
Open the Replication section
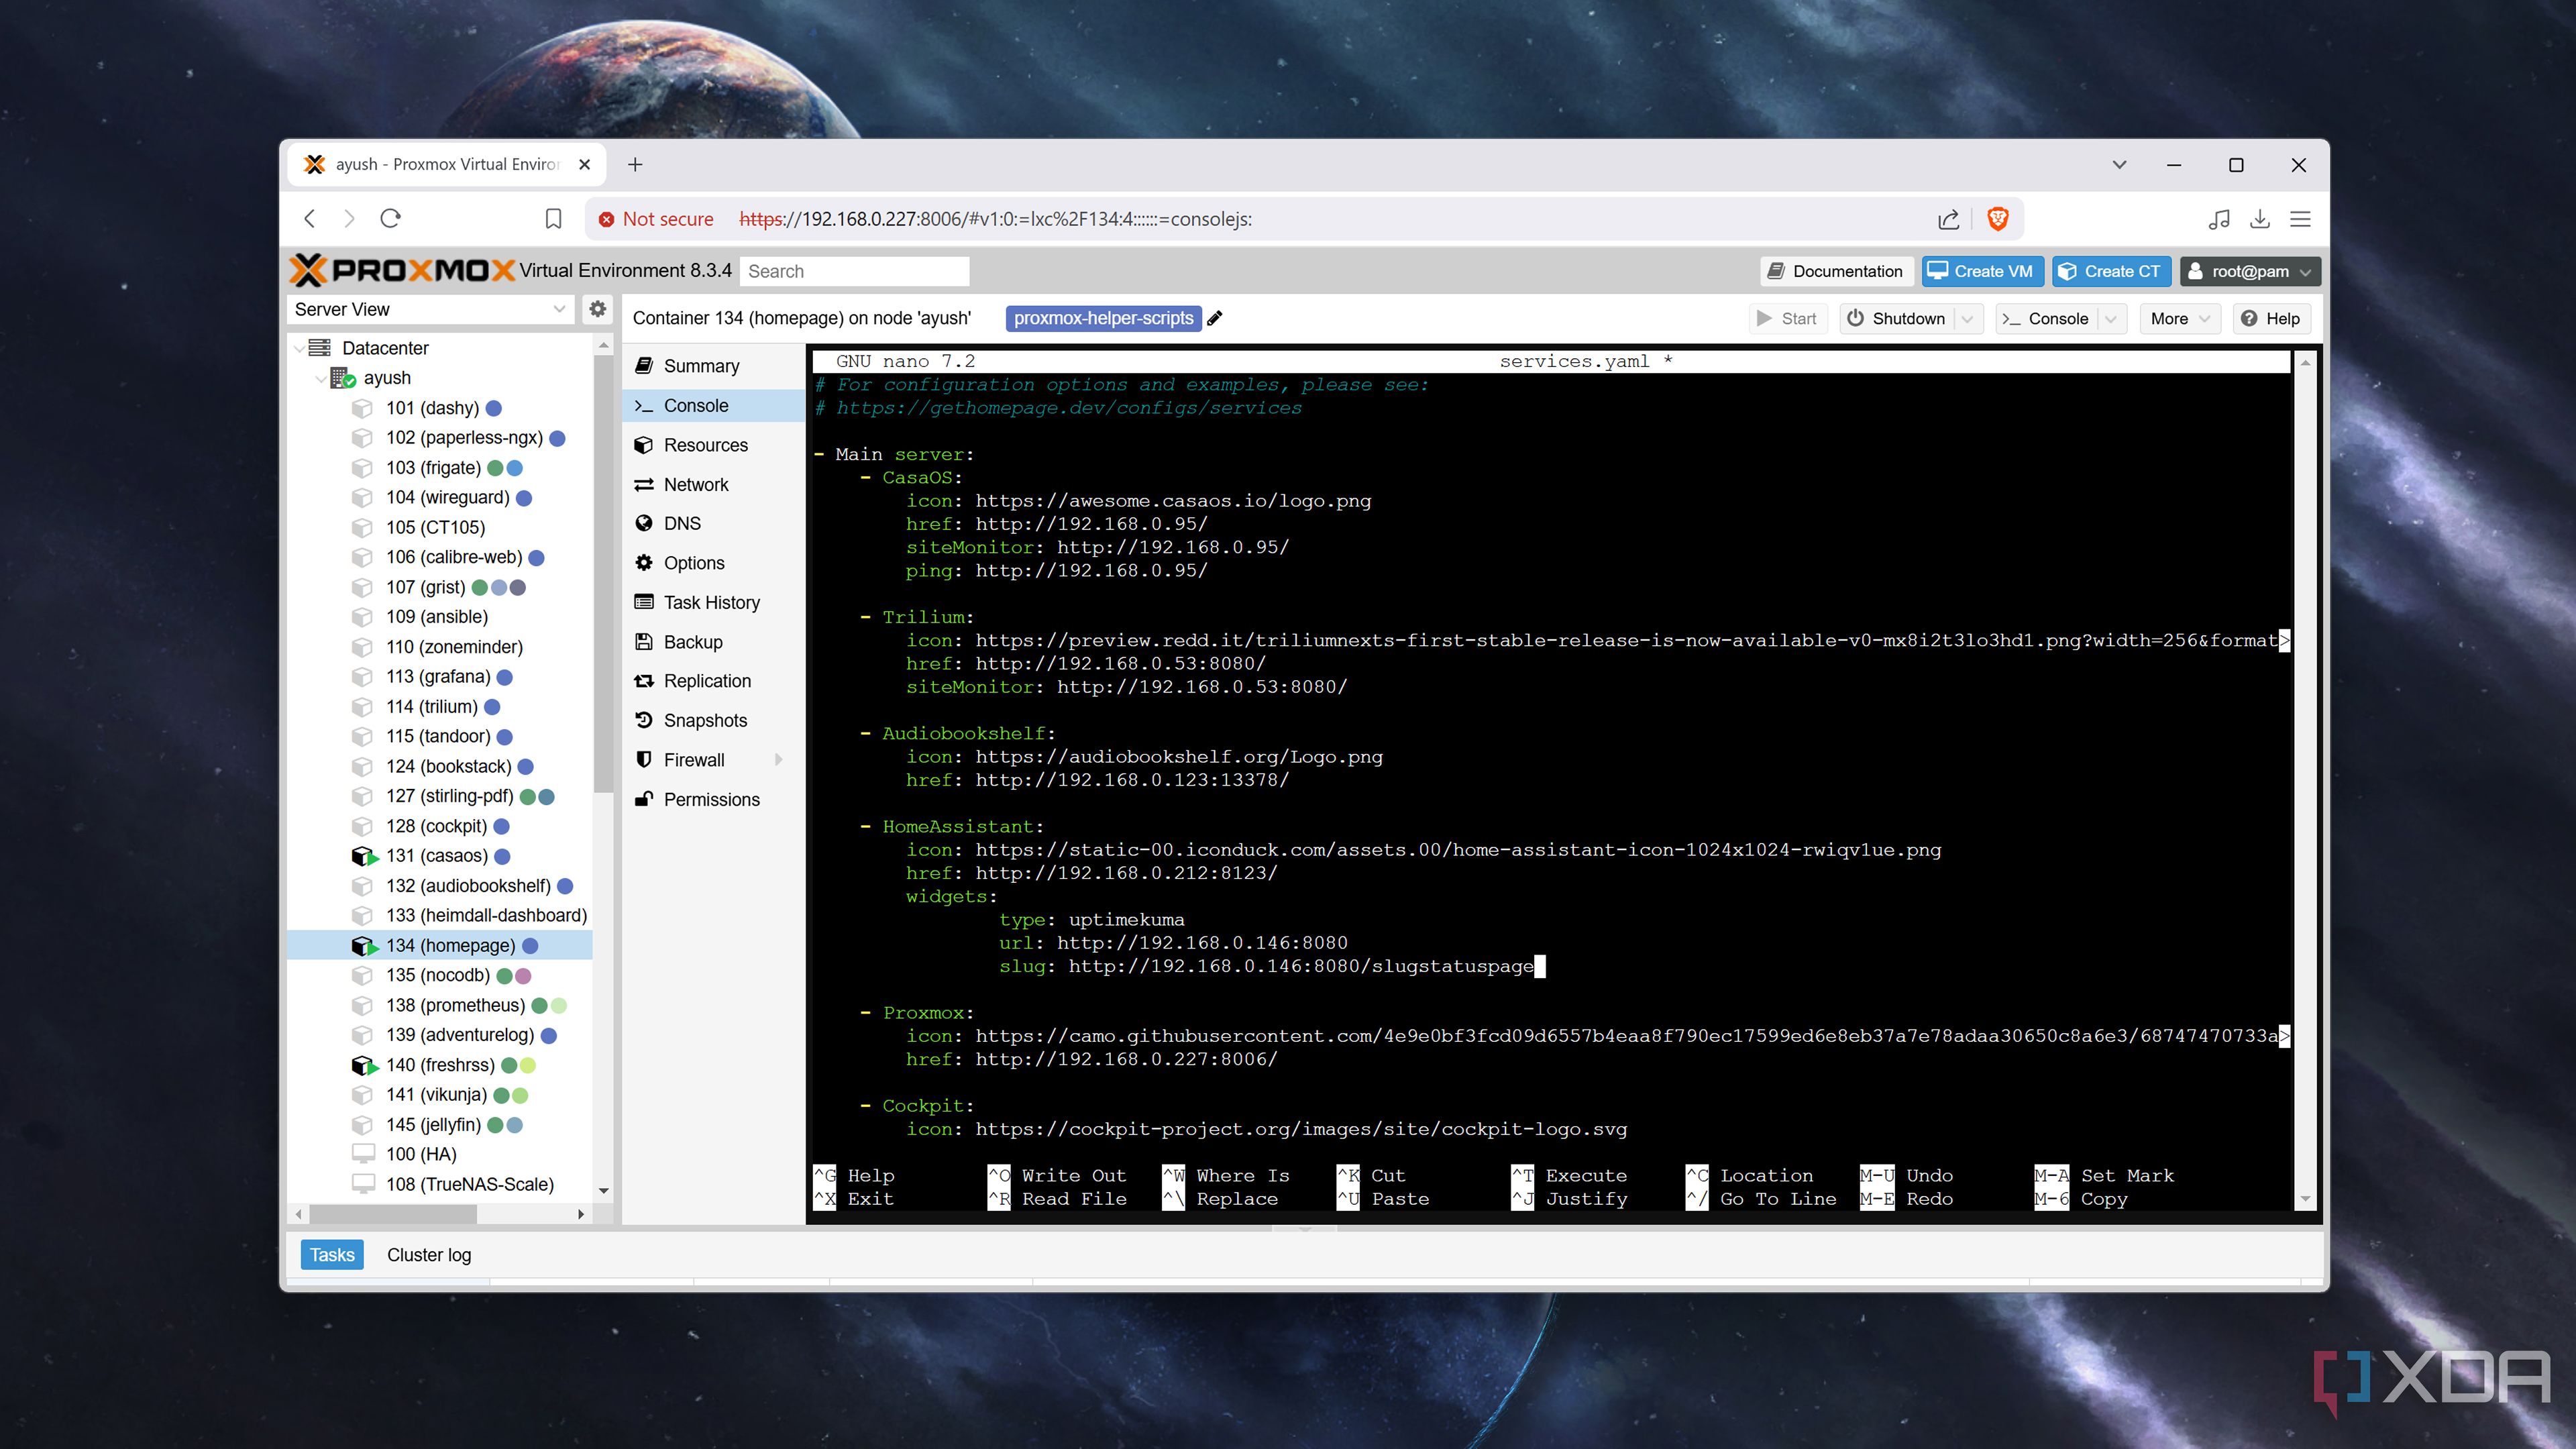coord(713,681)
